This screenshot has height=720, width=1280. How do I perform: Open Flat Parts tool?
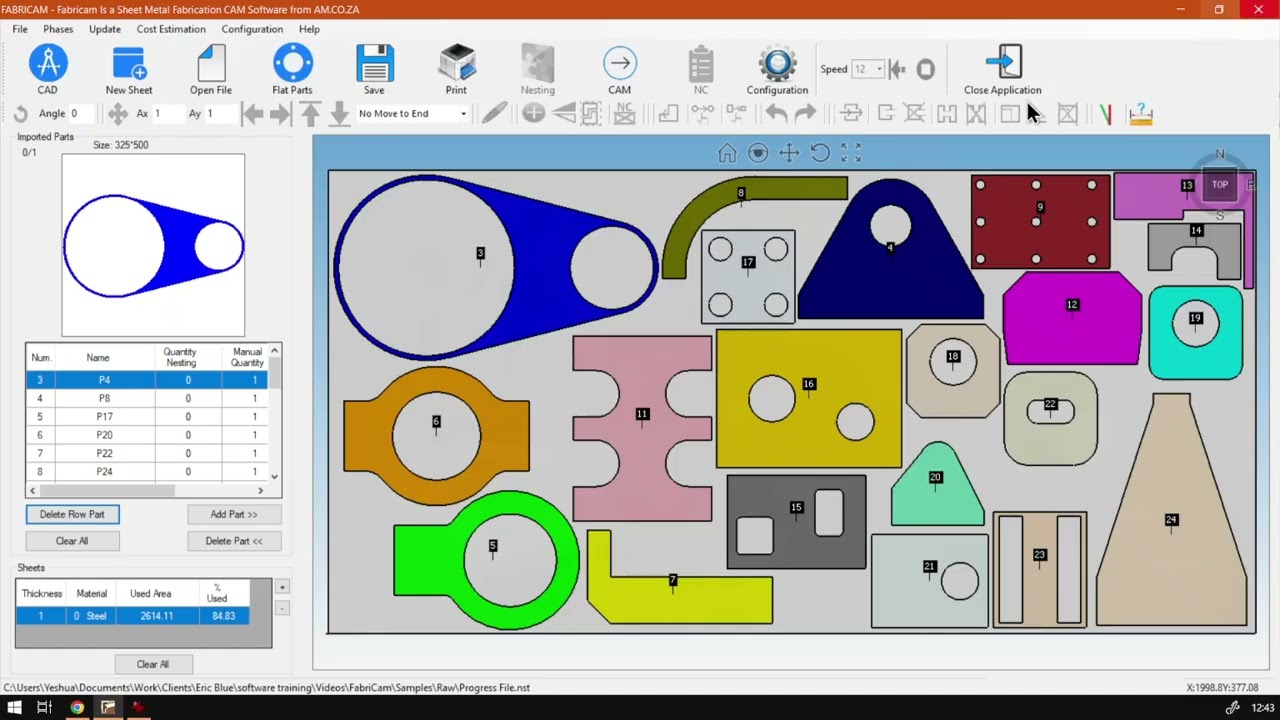pos(292,65)
